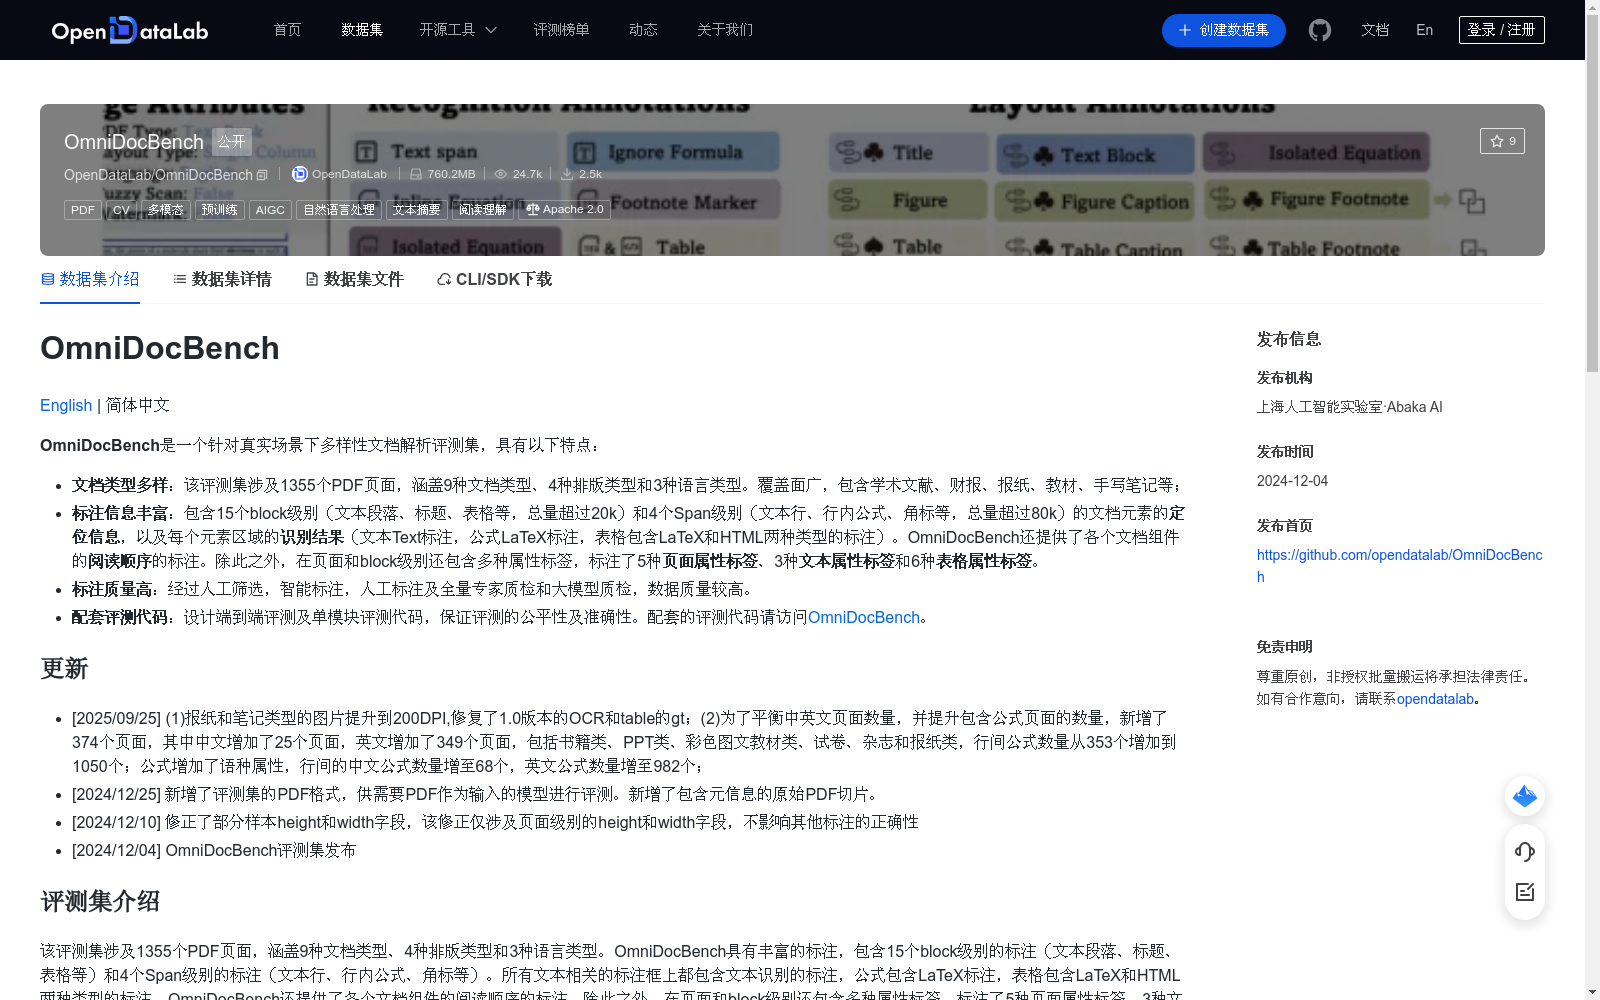Open the 动态 navigation item

click(643, 30)
